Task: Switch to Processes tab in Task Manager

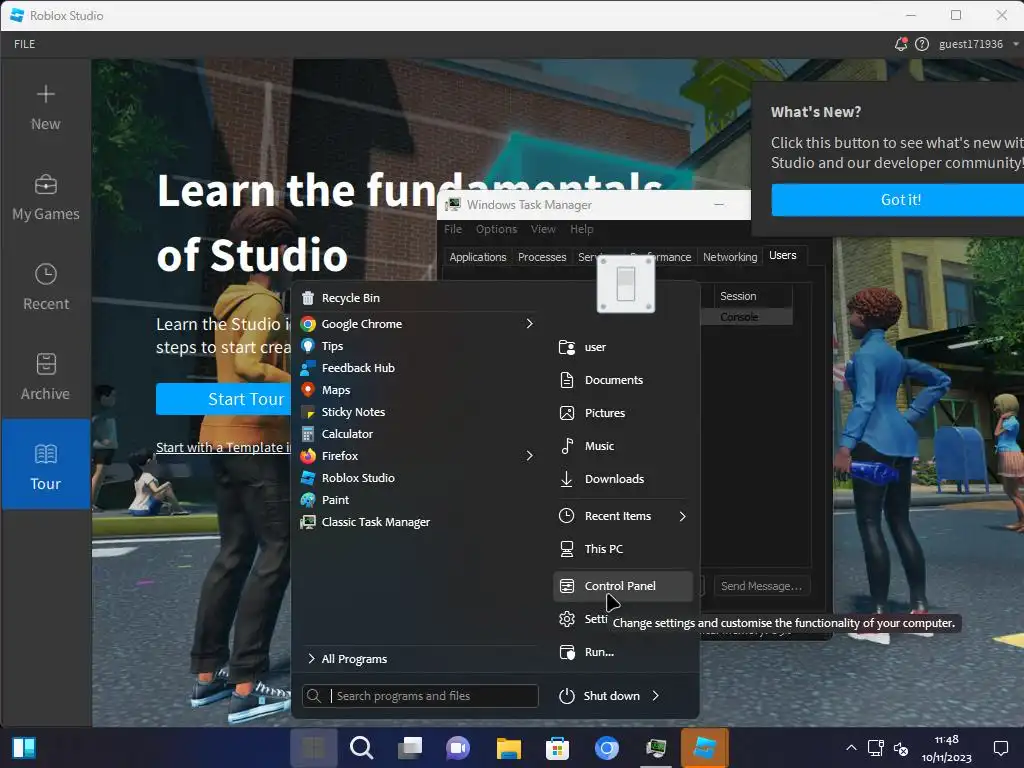Action: (542, 257)
